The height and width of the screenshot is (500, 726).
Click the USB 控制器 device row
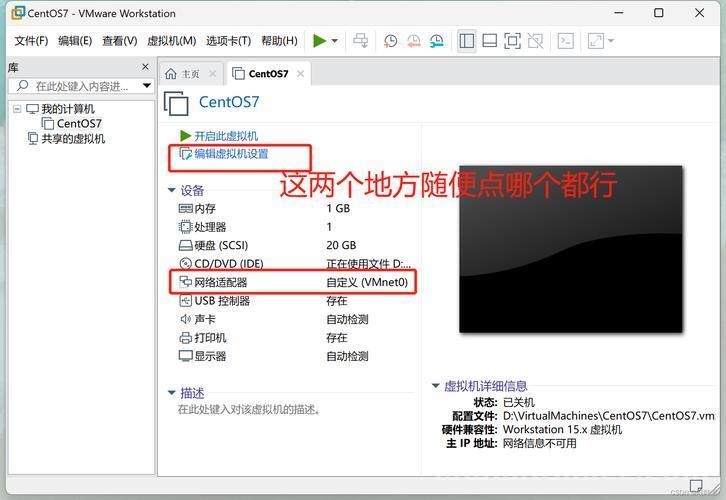(x=294, y=301)
